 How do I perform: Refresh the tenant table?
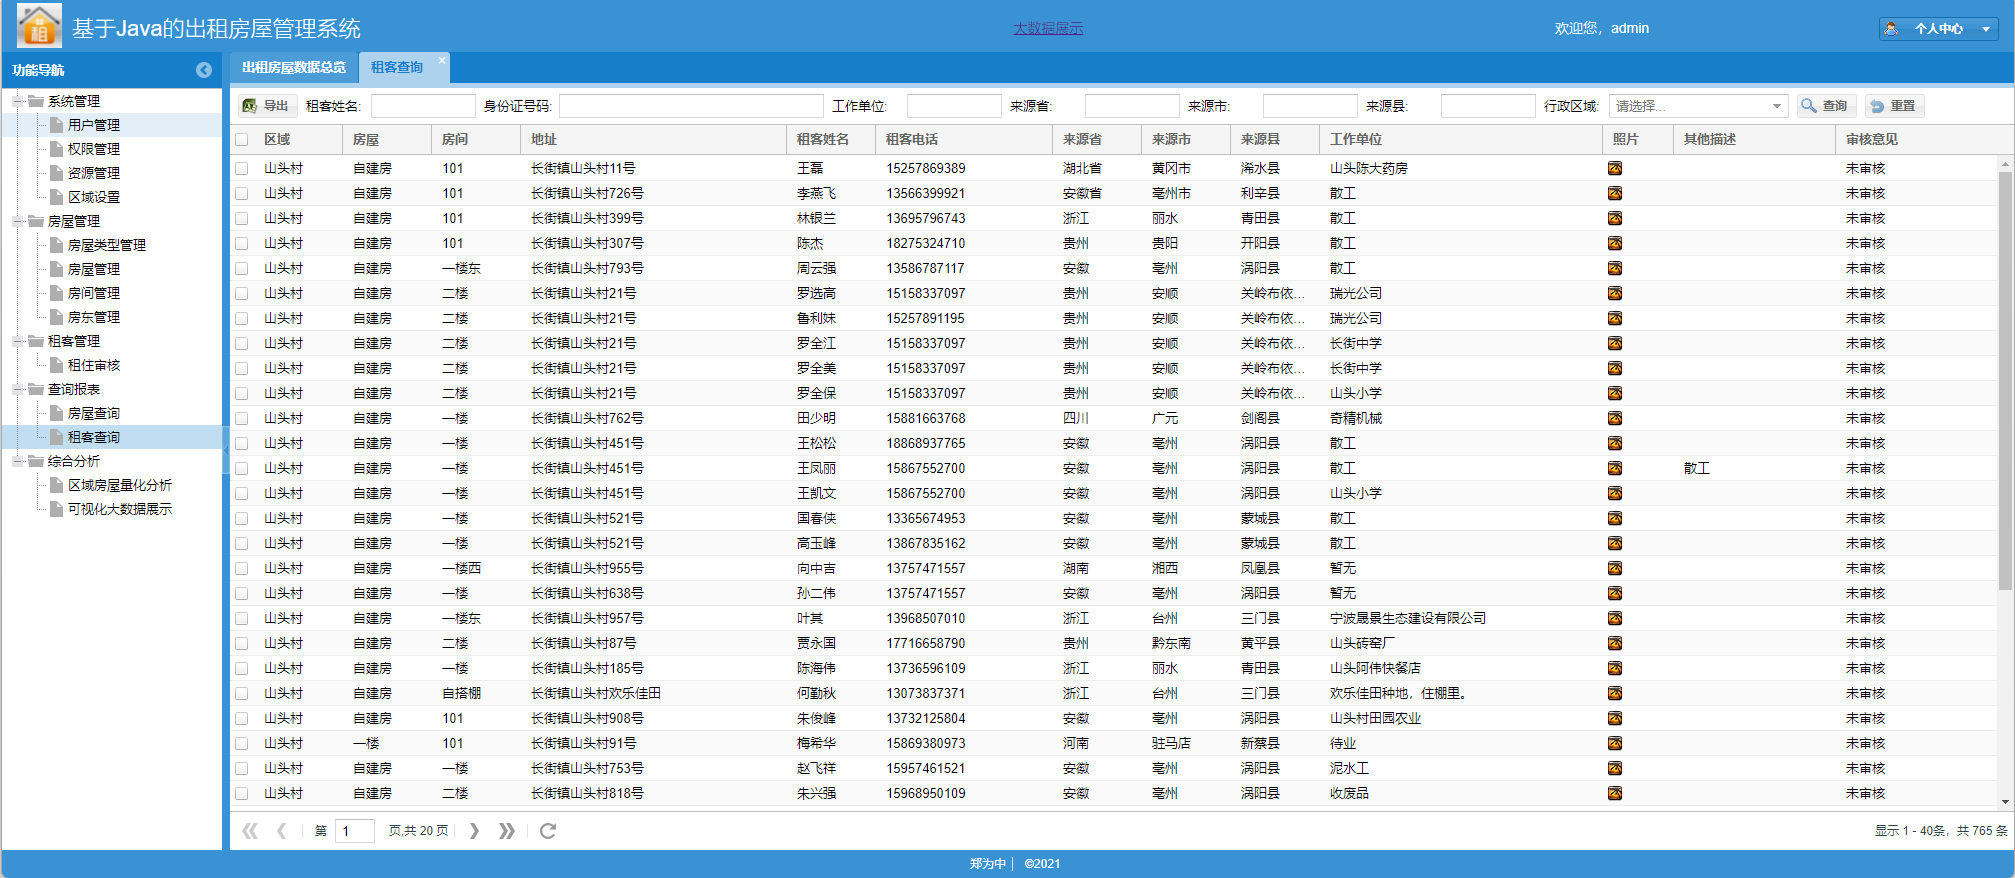548,831
